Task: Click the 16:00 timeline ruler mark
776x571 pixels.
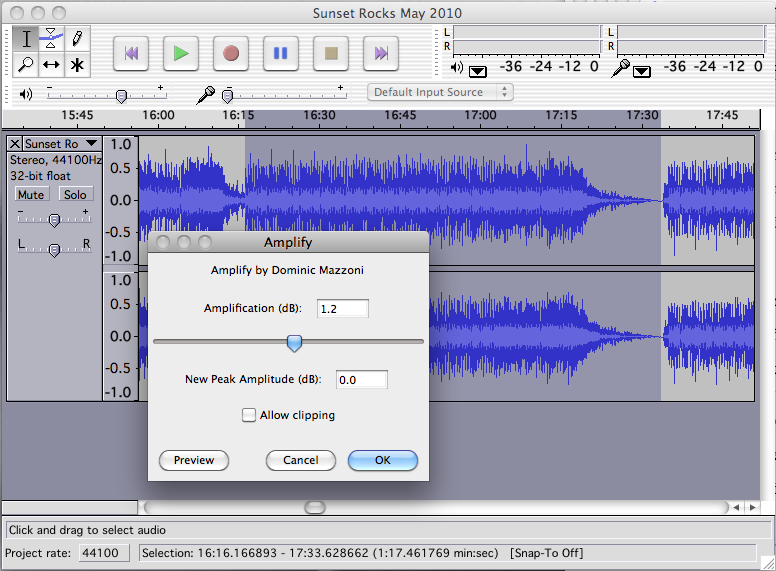Action: pos(158,115)
